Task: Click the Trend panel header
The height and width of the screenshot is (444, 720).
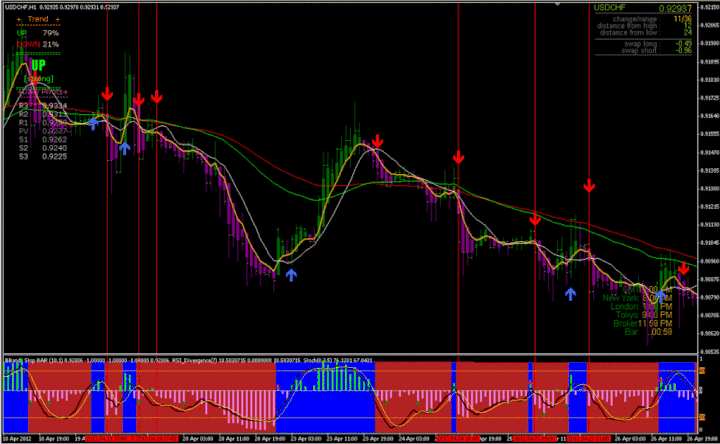Action: pyautogui.click(x=38, y=19)
